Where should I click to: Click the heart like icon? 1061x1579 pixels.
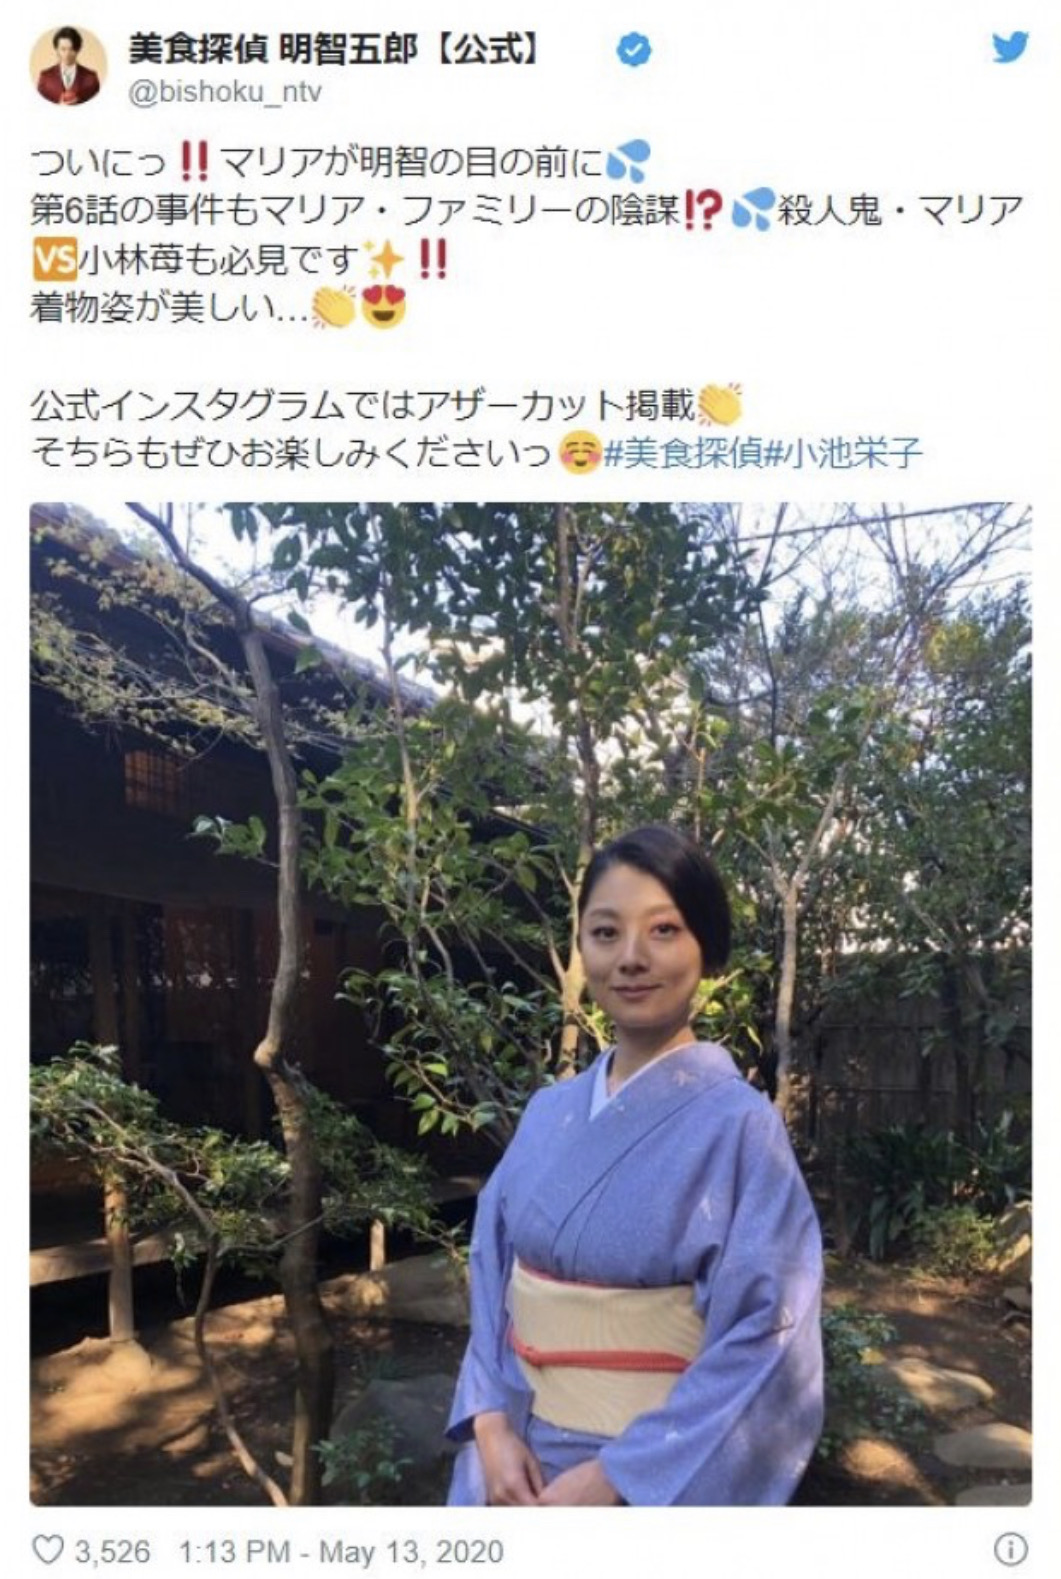coord(48,1550)
